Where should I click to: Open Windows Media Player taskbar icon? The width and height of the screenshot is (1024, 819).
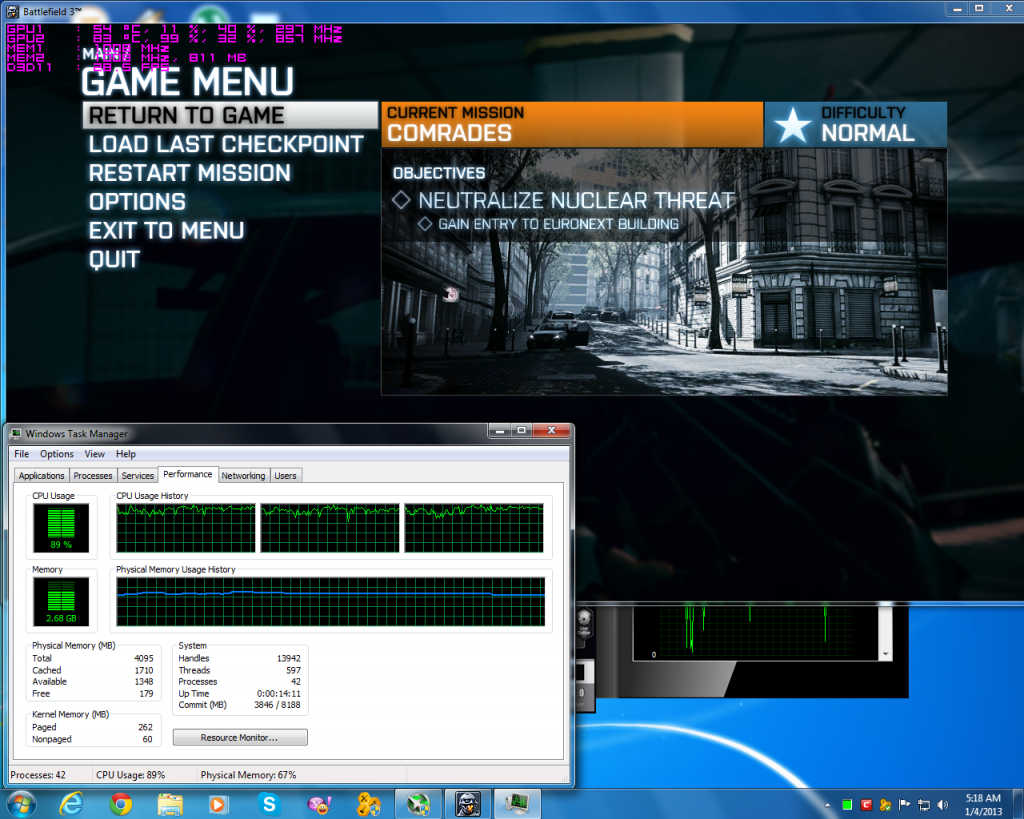point(219,805)
